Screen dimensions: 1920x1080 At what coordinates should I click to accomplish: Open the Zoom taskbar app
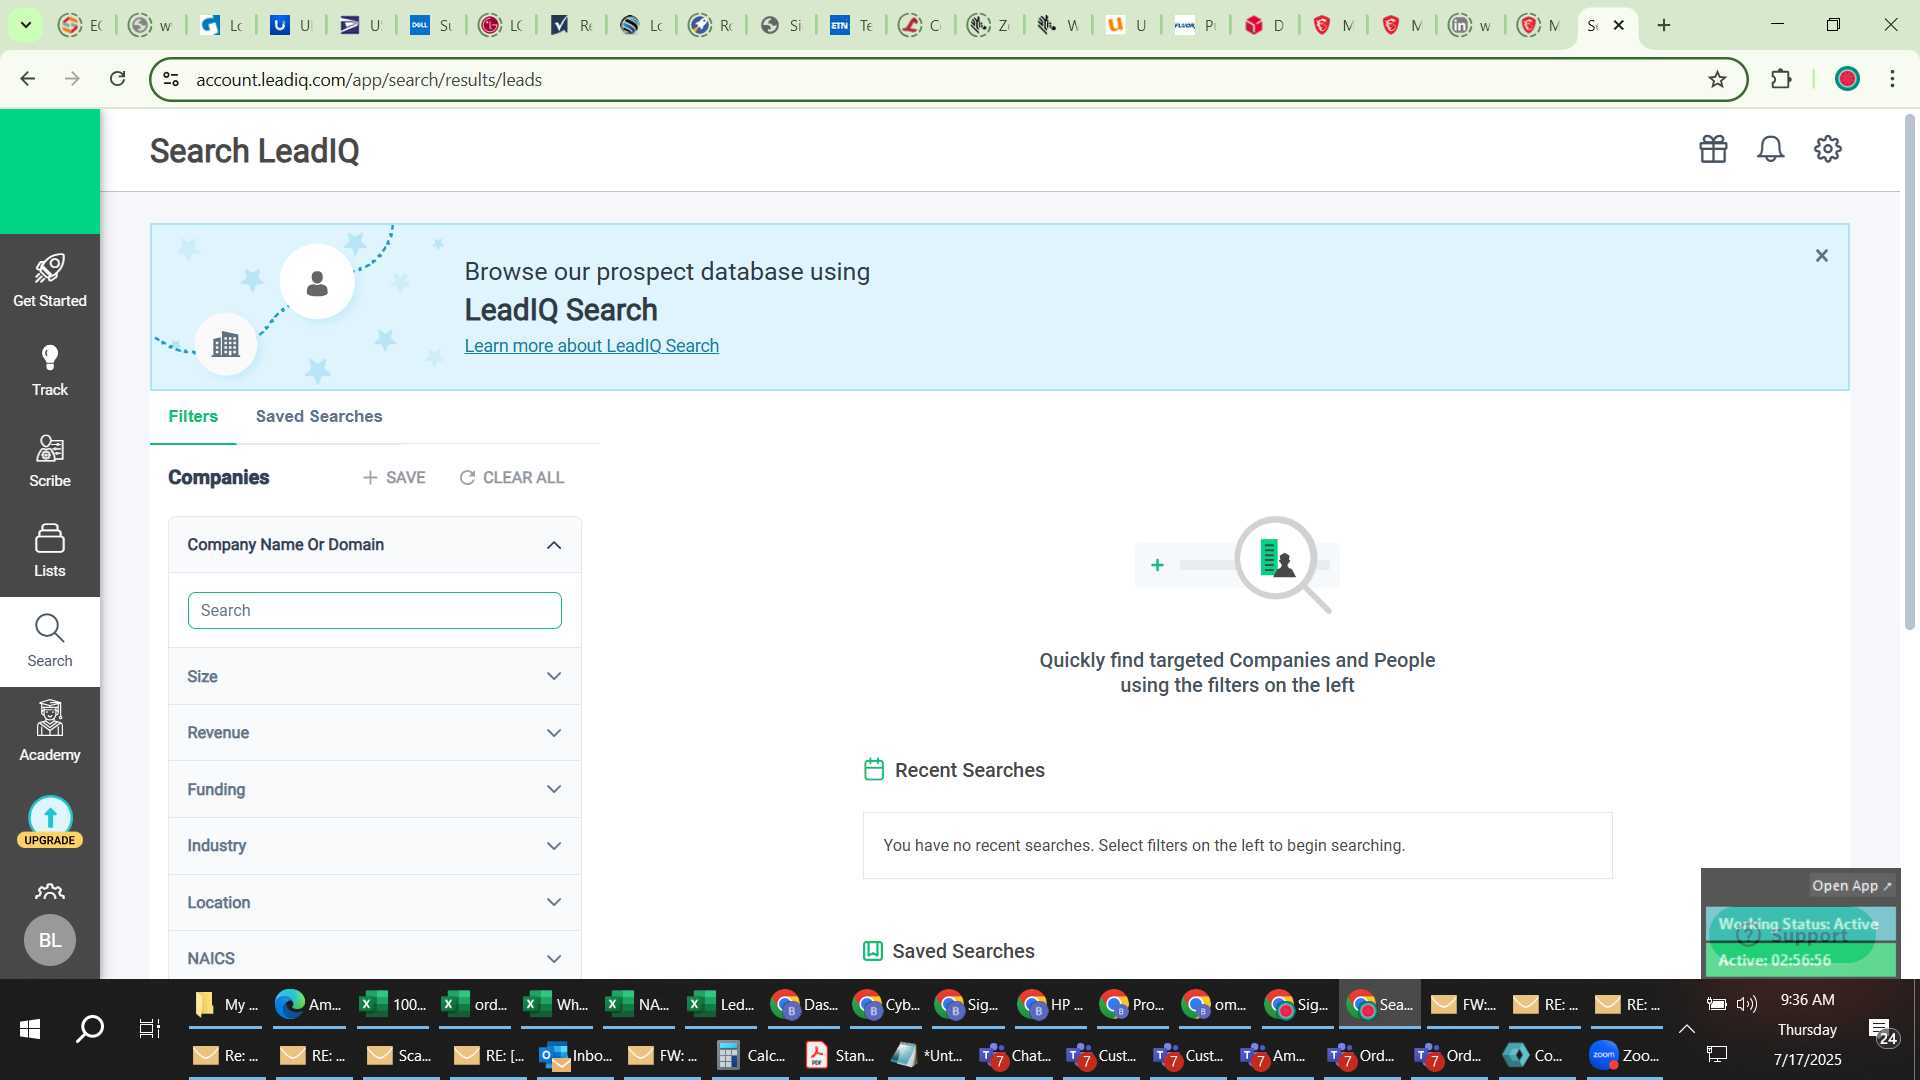[1625, 1055]
